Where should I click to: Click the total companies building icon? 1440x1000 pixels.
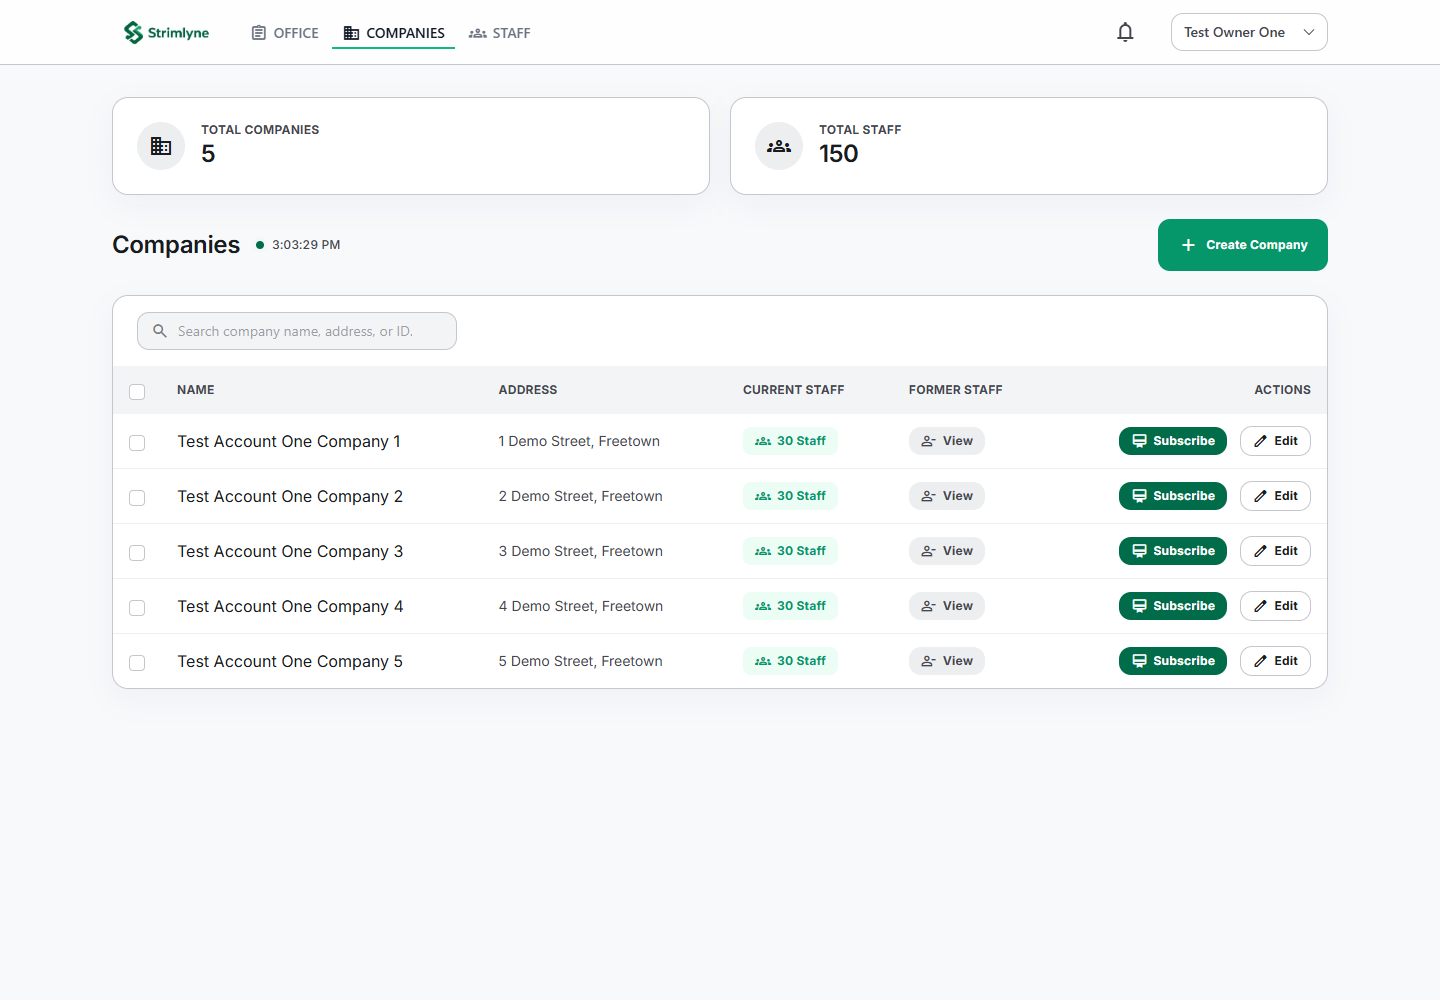point(161,146)
